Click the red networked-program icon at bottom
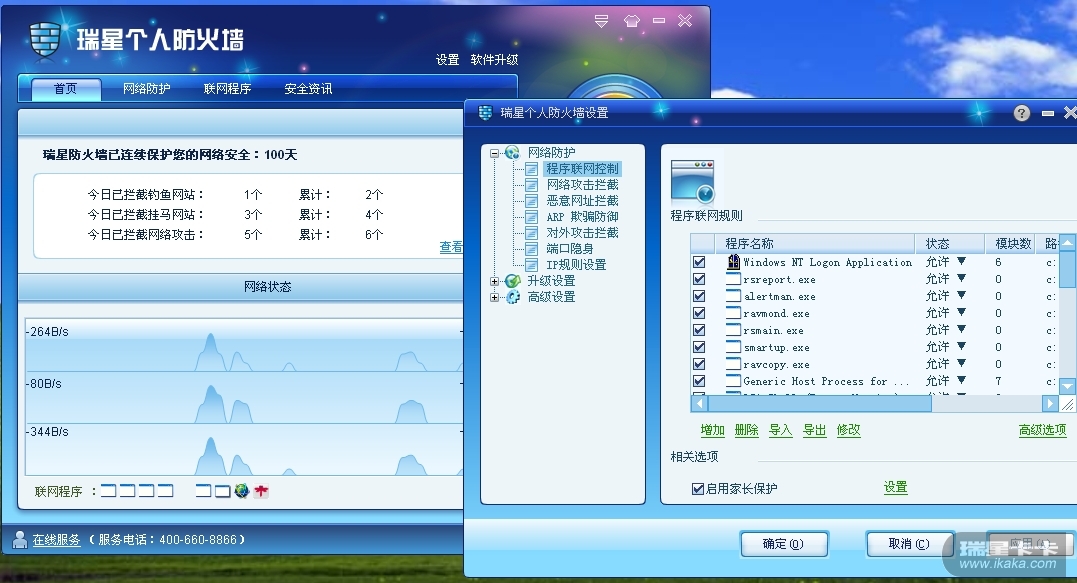The height and width of the screenshot is (583, 1077). click(x=261, y=490)
